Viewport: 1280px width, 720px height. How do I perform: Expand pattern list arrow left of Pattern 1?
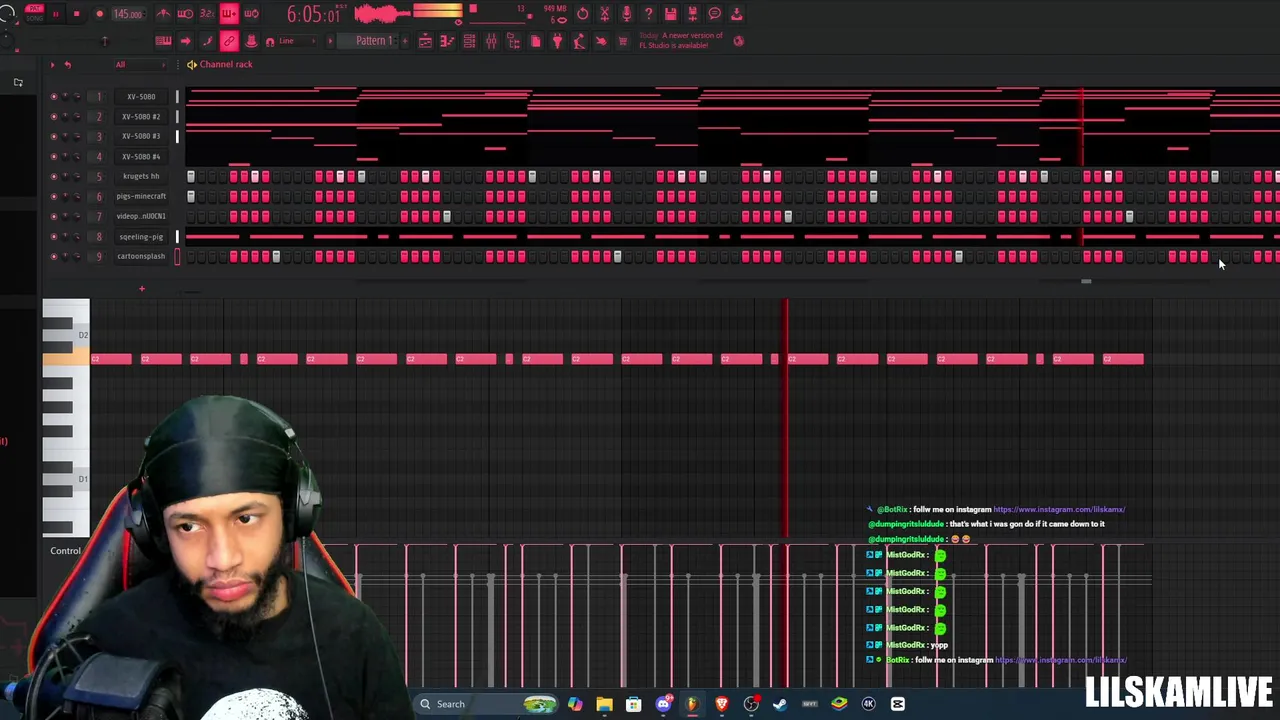(x=330, y=41)
